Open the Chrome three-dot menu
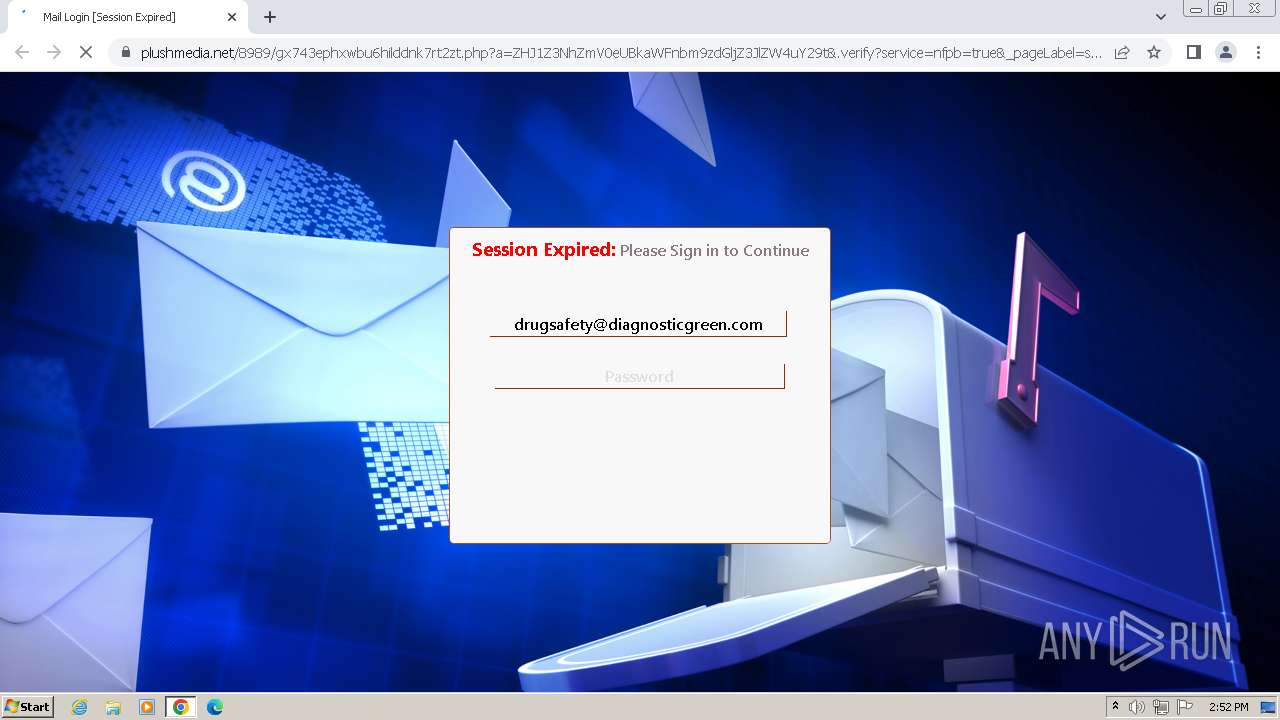Image resolution: width=1280 pixels, height=720 pixels. (x=1258, y=52)
